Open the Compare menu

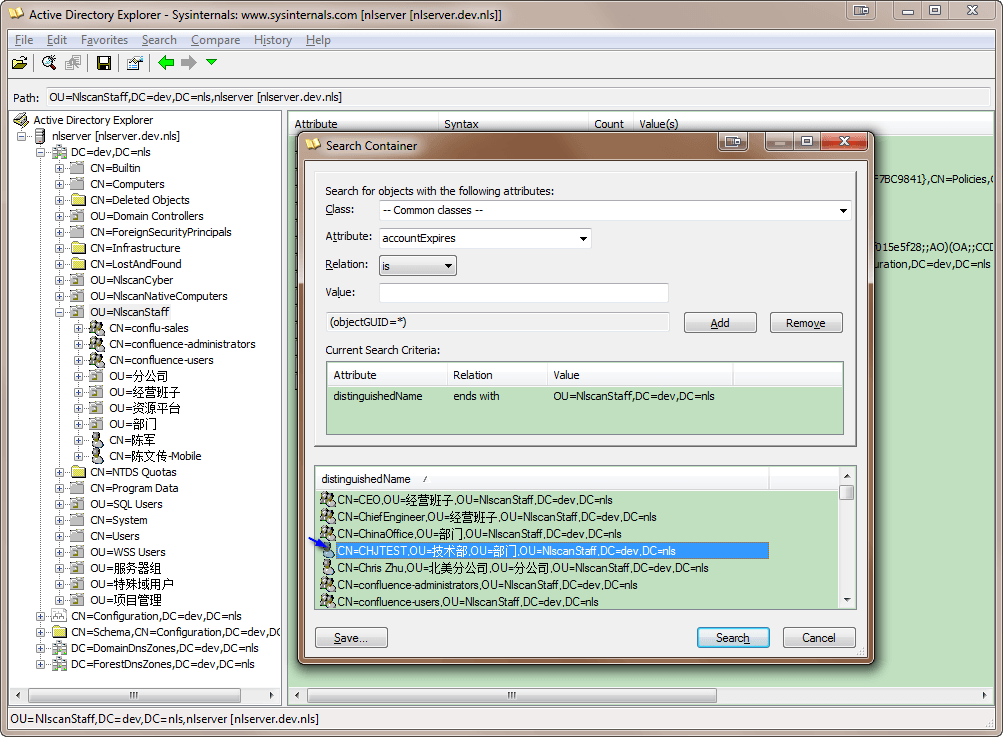point(215,40)
